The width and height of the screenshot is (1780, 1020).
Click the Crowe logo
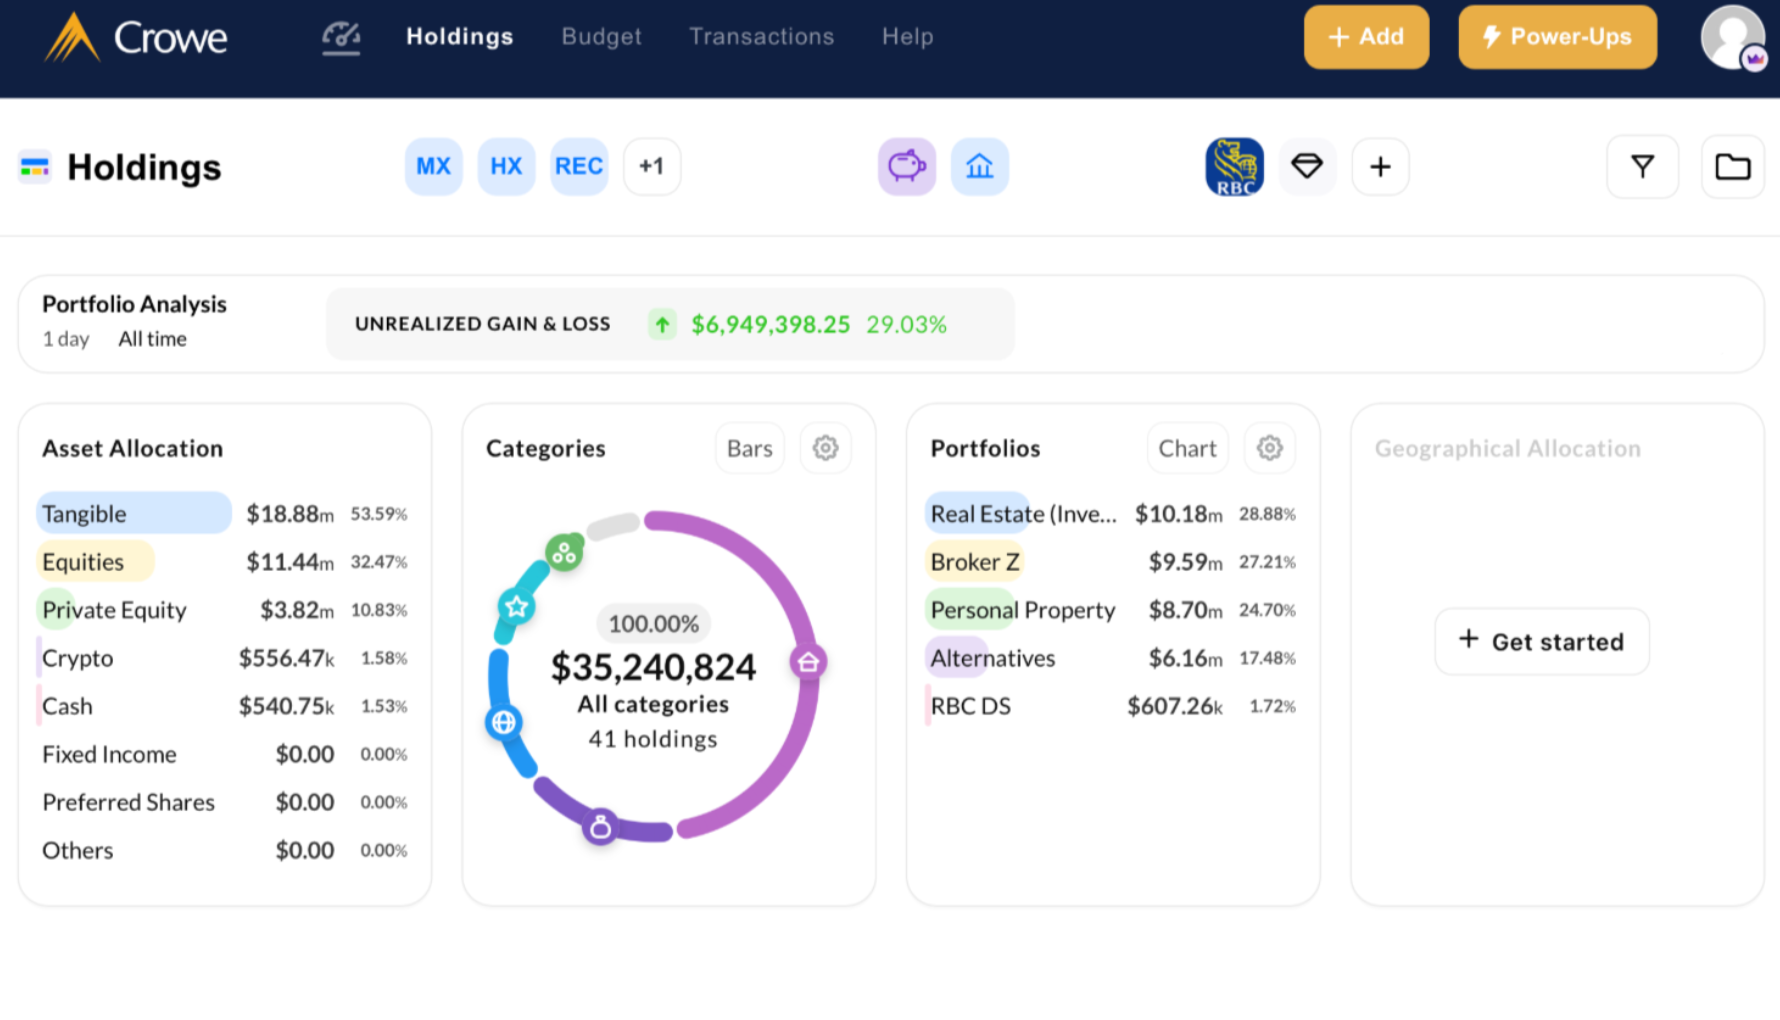136,38
